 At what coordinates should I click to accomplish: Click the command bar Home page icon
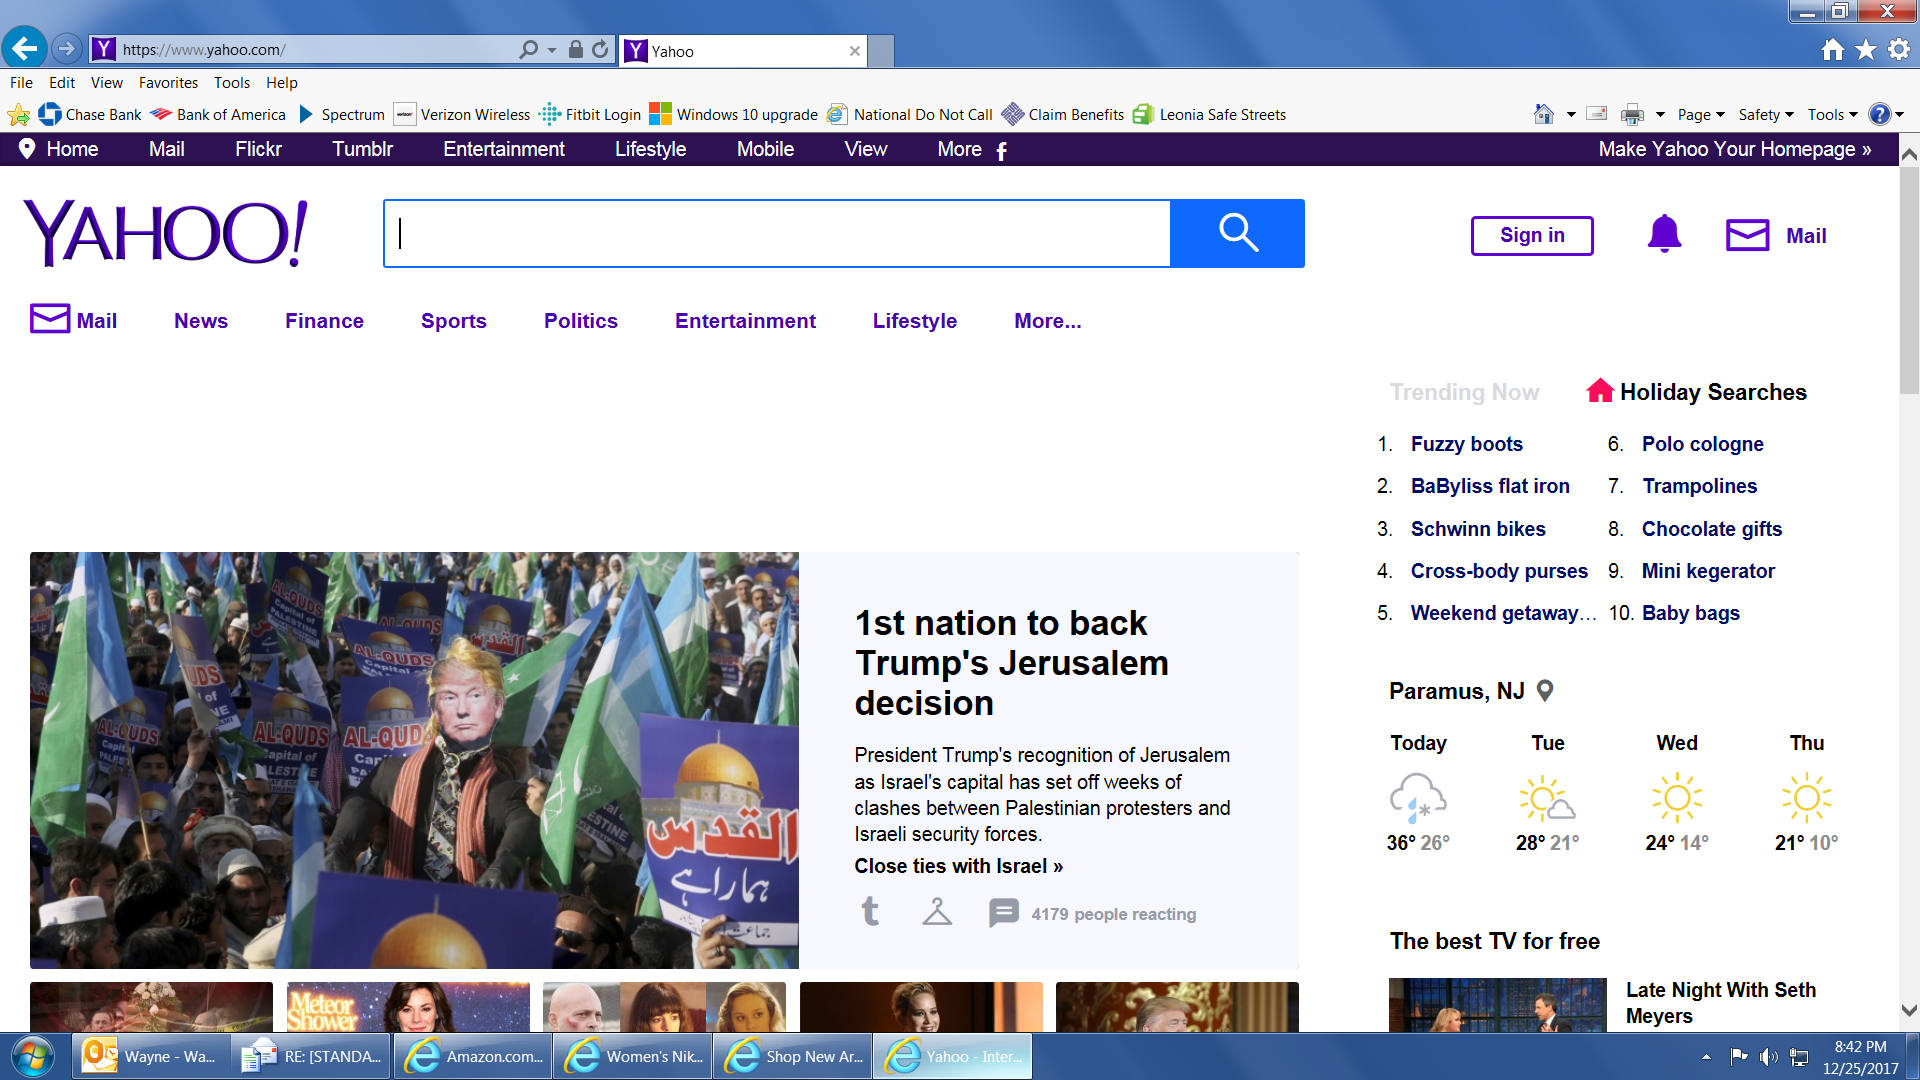[1544, 114]
